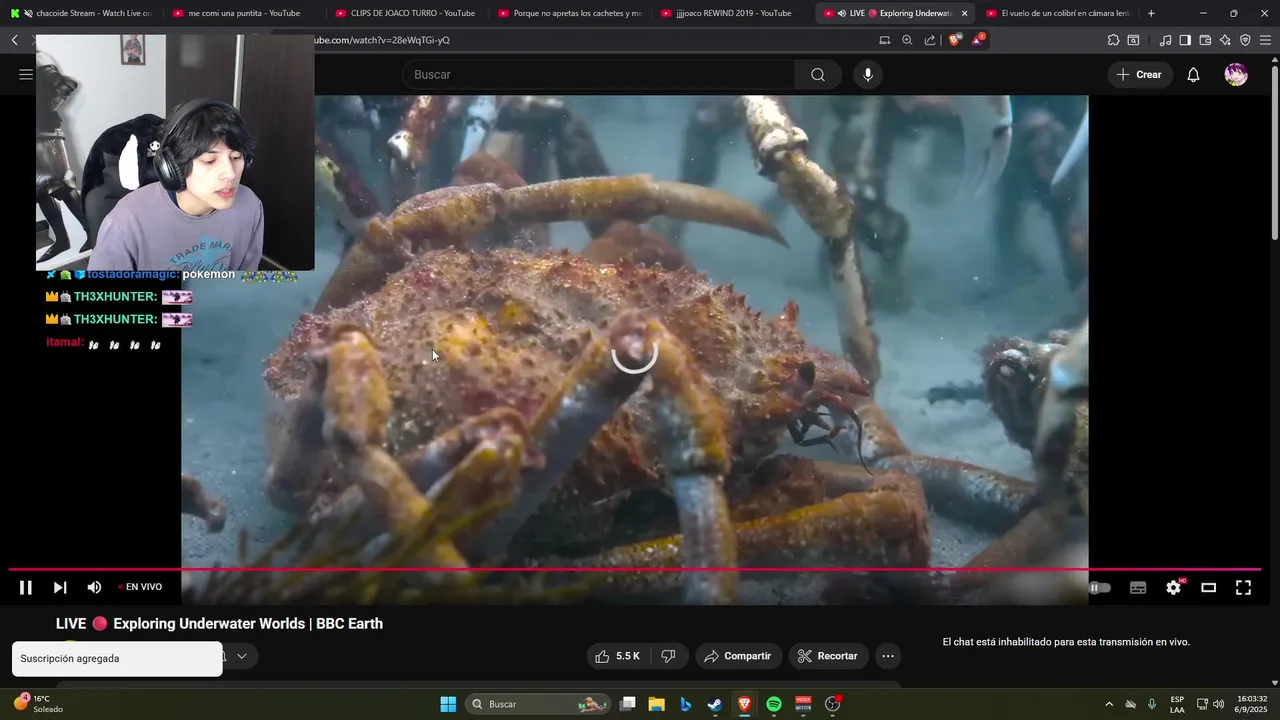This screenshot has width=1280, height=720.
Task: Toggle subtitles on the player
Action: click(x=1138, y=587)
